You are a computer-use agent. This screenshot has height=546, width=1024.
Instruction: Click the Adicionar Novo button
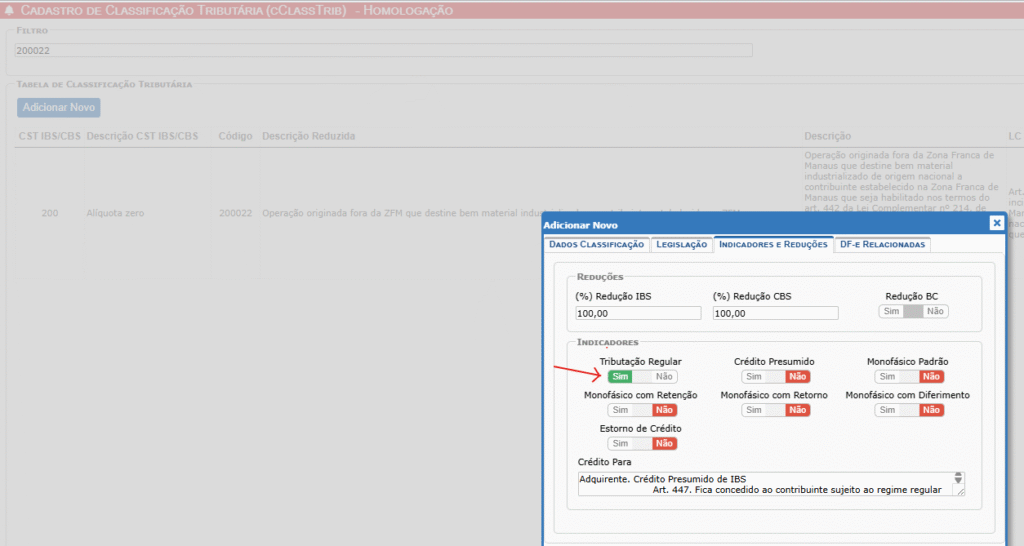point(59,107)
